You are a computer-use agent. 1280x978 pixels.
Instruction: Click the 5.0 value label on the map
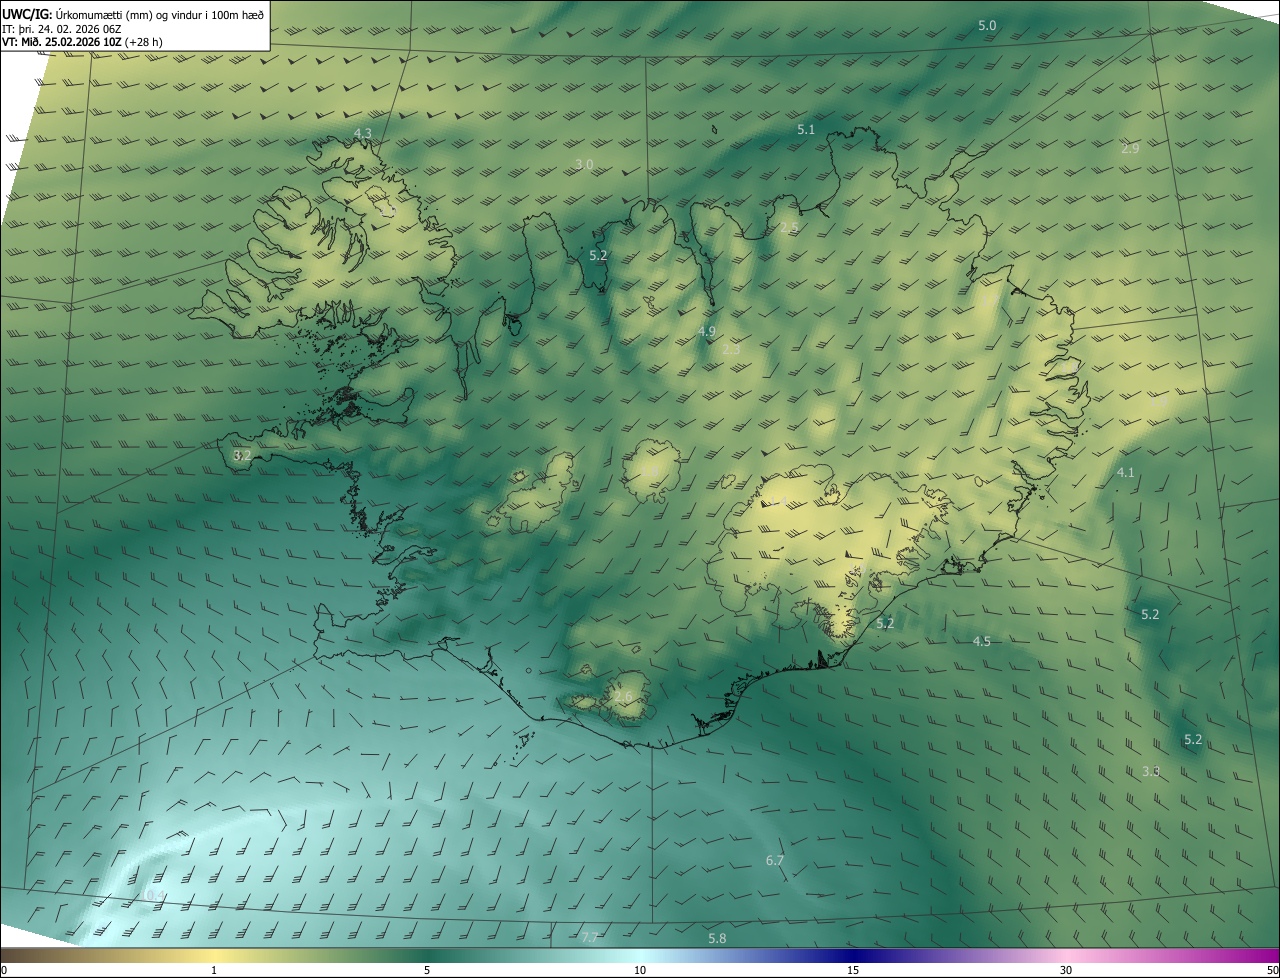(x=987, y=25)
